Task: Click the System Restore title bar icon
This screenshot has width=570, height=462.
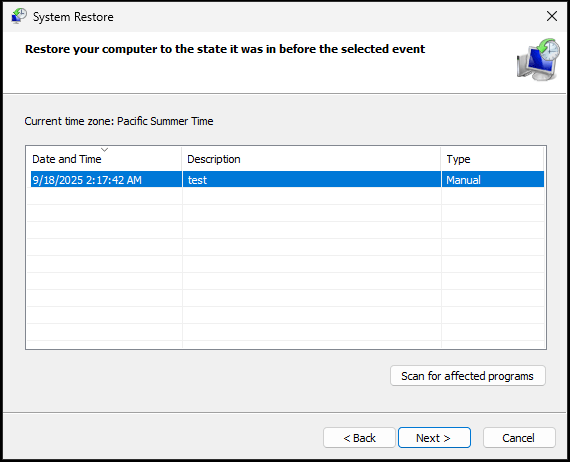Action: coord(19,16)
